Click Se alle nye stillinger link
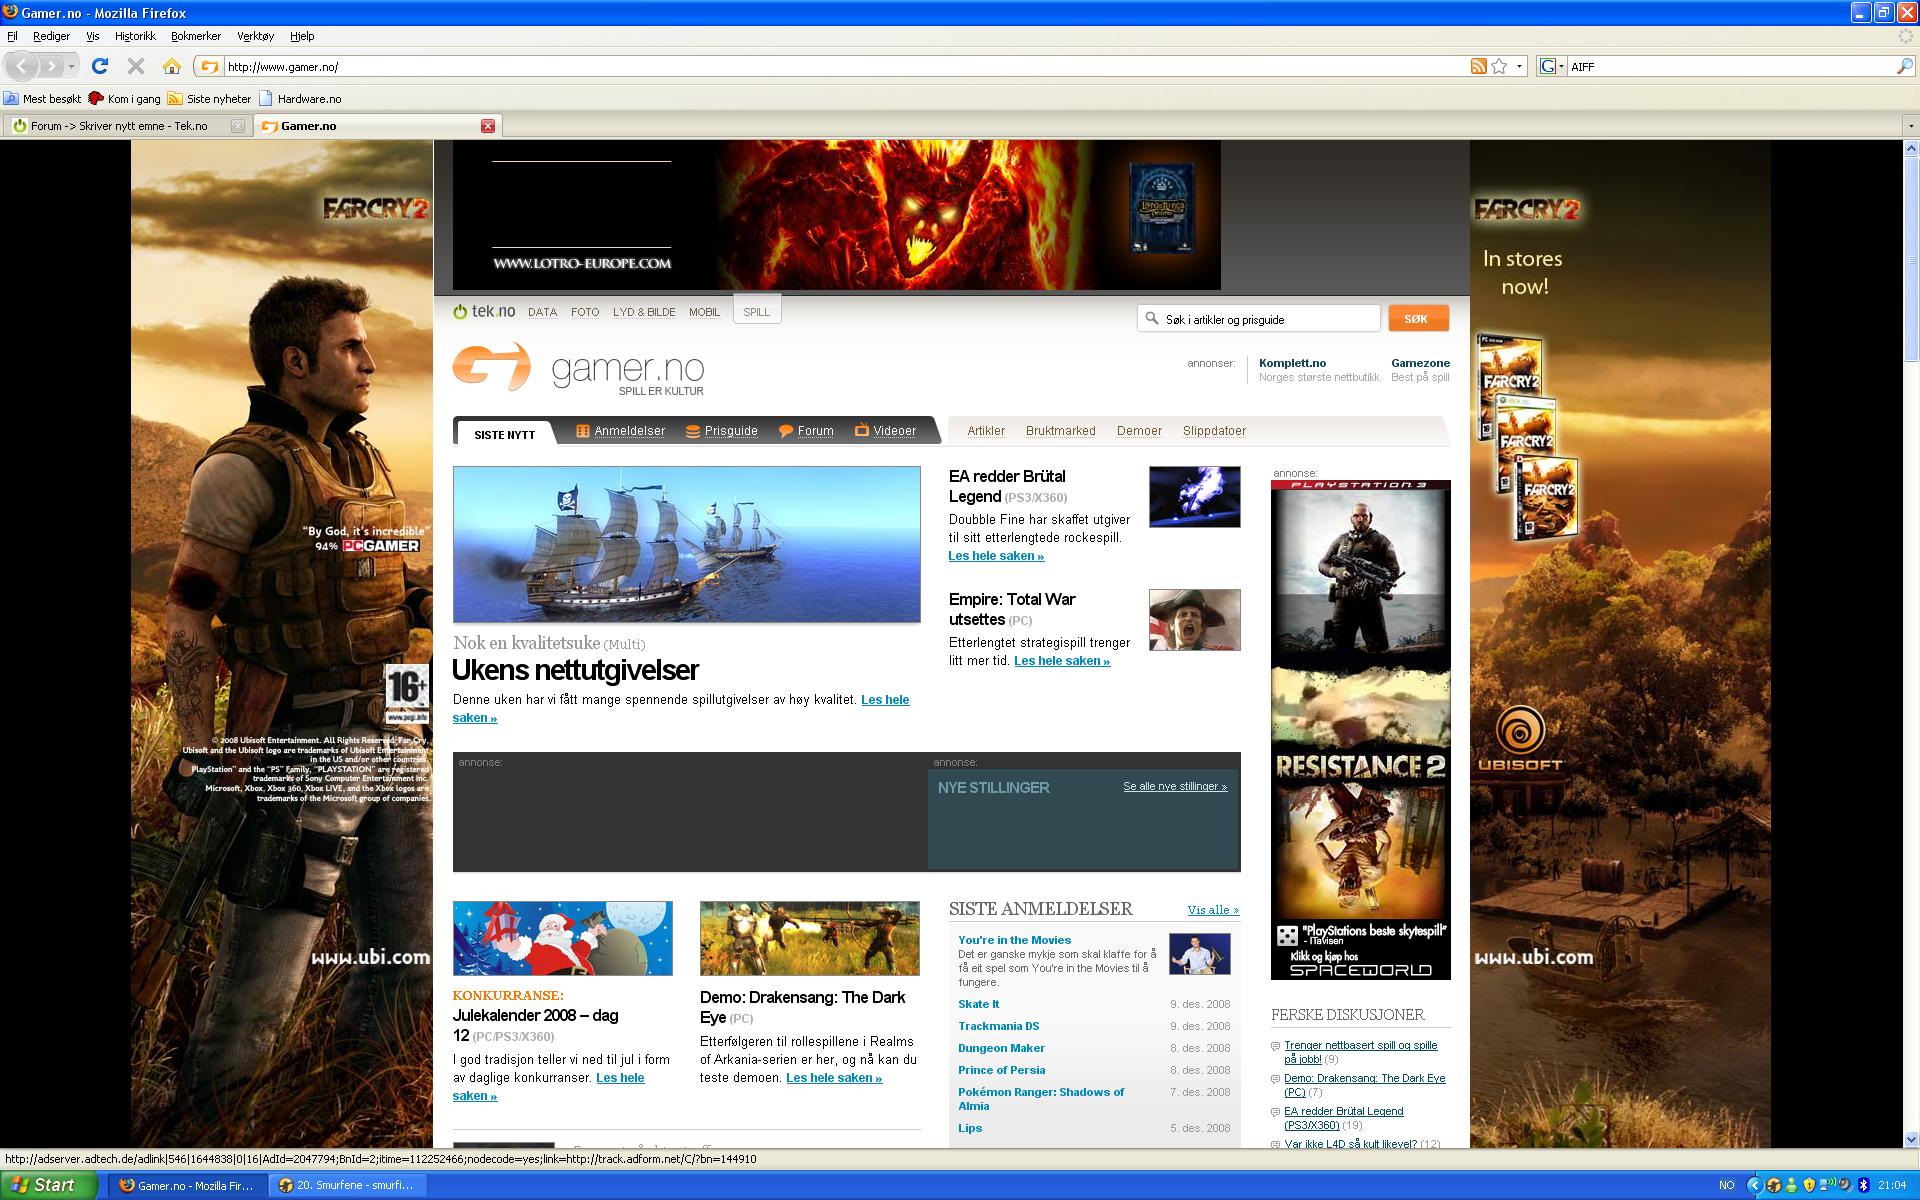 [x=1175, y=786]
